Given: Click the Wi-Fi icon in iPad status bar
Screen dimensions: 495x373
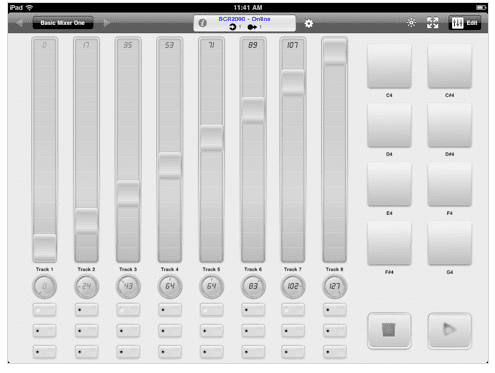Looking at the screenshot, I should [x=29, y=8].
